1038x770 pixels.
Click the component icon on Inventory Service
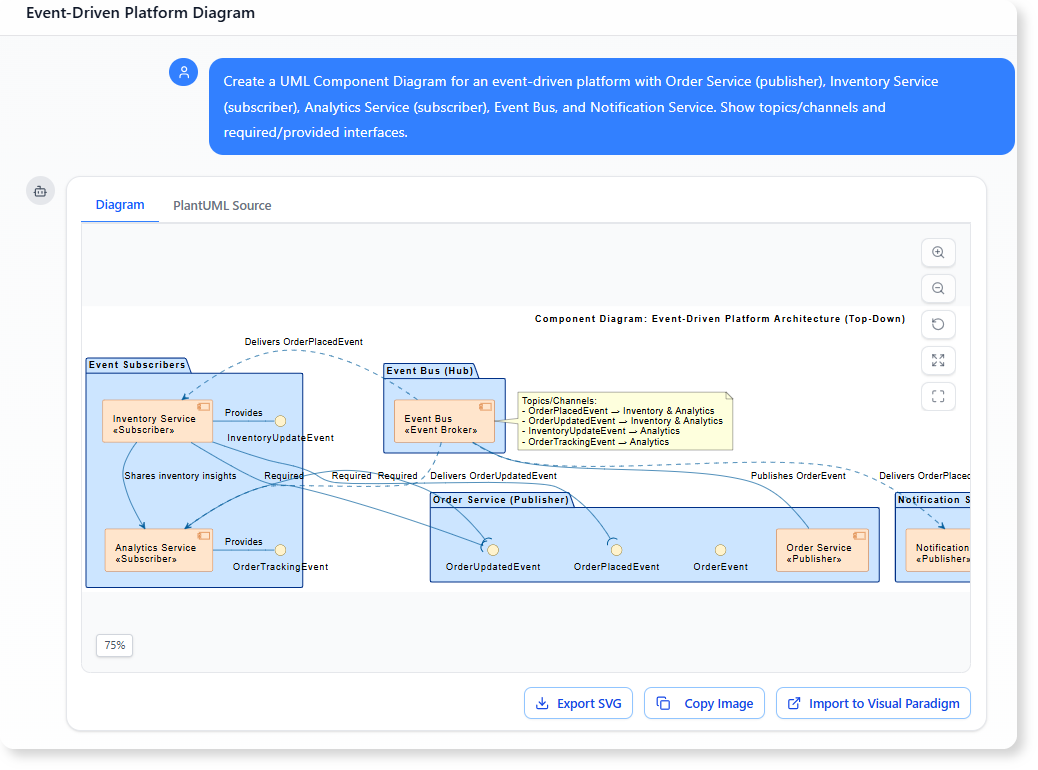(203, 404)
